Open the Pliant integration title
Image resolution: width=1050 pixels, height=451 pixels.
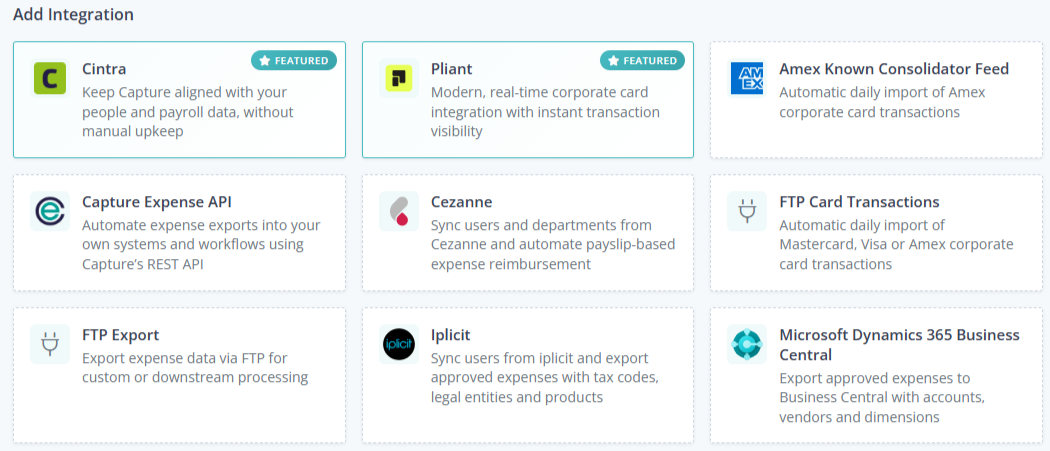point(451,69)
